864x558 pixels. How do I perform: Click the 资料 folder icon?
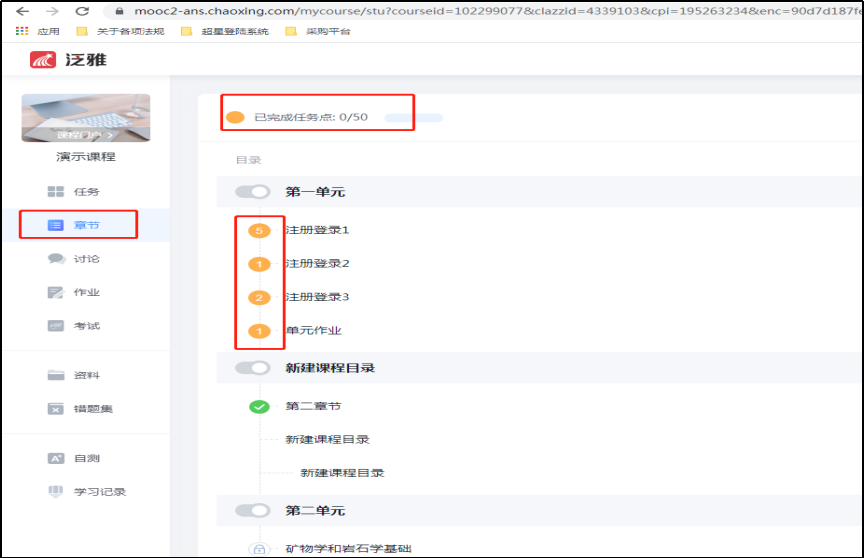point(56,375)
